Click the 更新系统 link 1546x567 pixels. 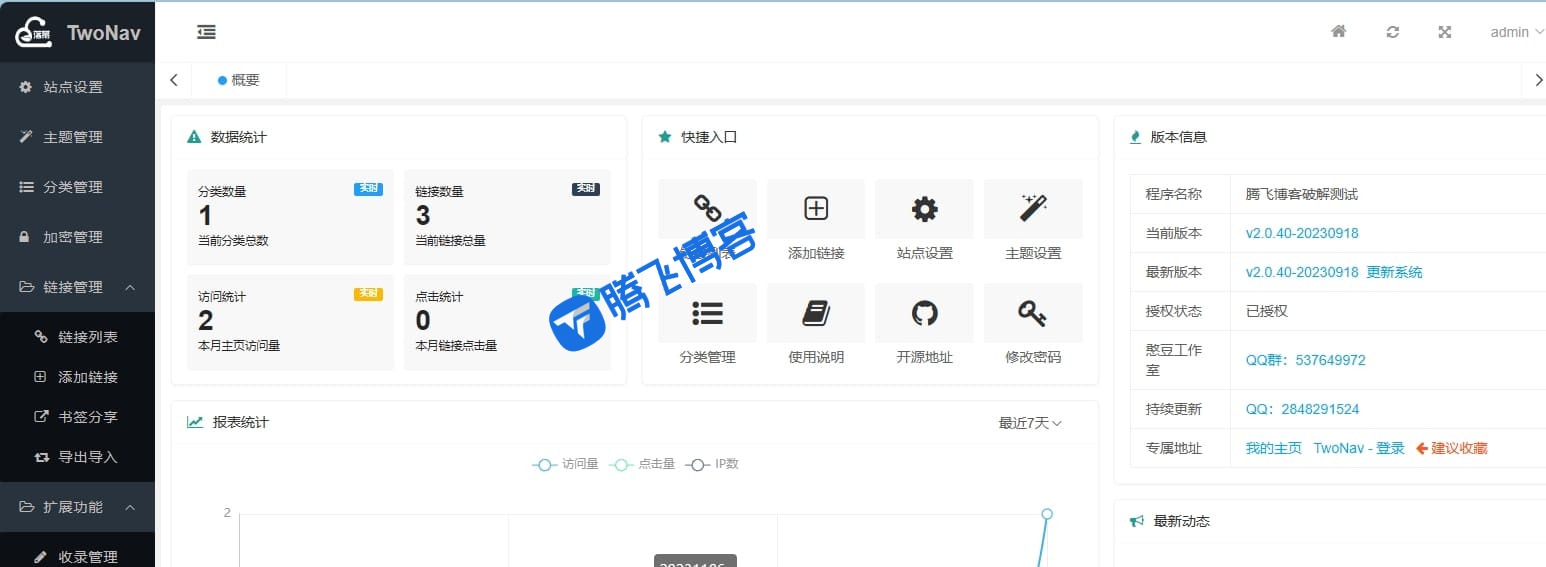click(x=1394, y=272)
